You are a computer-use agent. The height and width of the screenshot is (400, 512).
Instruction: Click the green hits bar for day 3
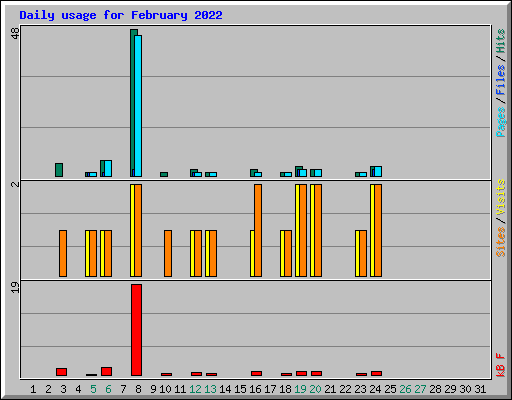coord(59,170)
